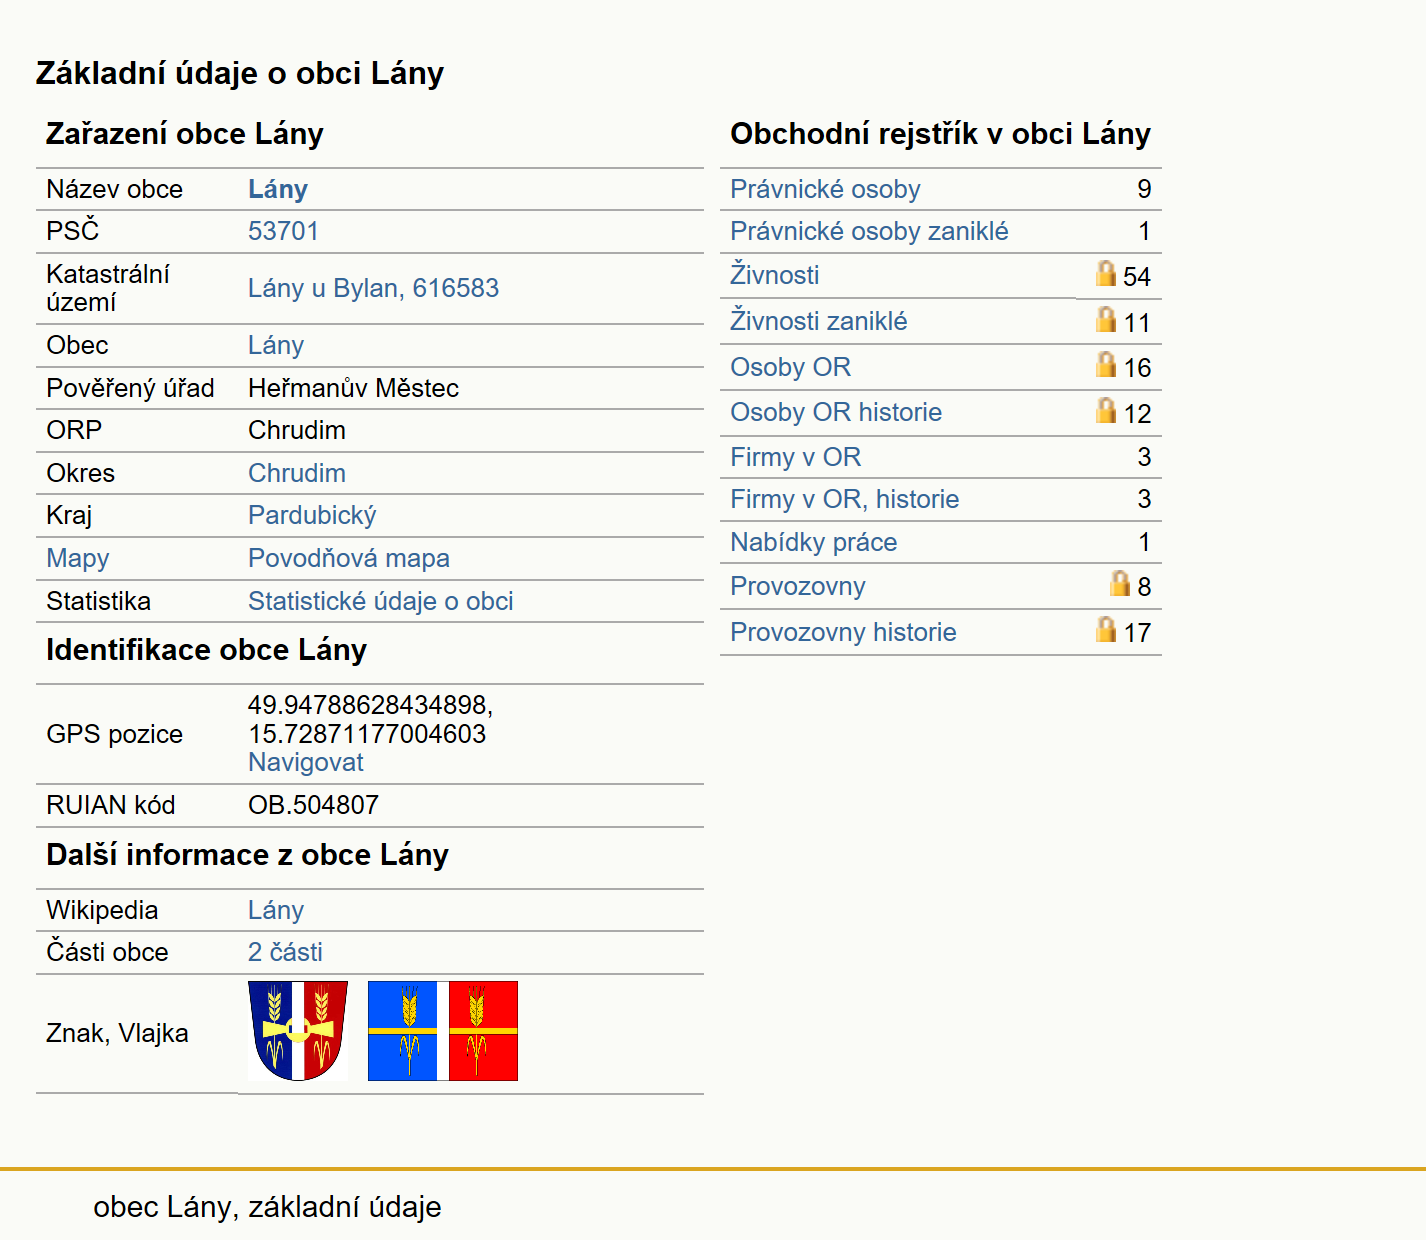Open Právnické osoby zaniklé link
Image resolution: width=1426 pixels, height=1240 pixels.
869,231
